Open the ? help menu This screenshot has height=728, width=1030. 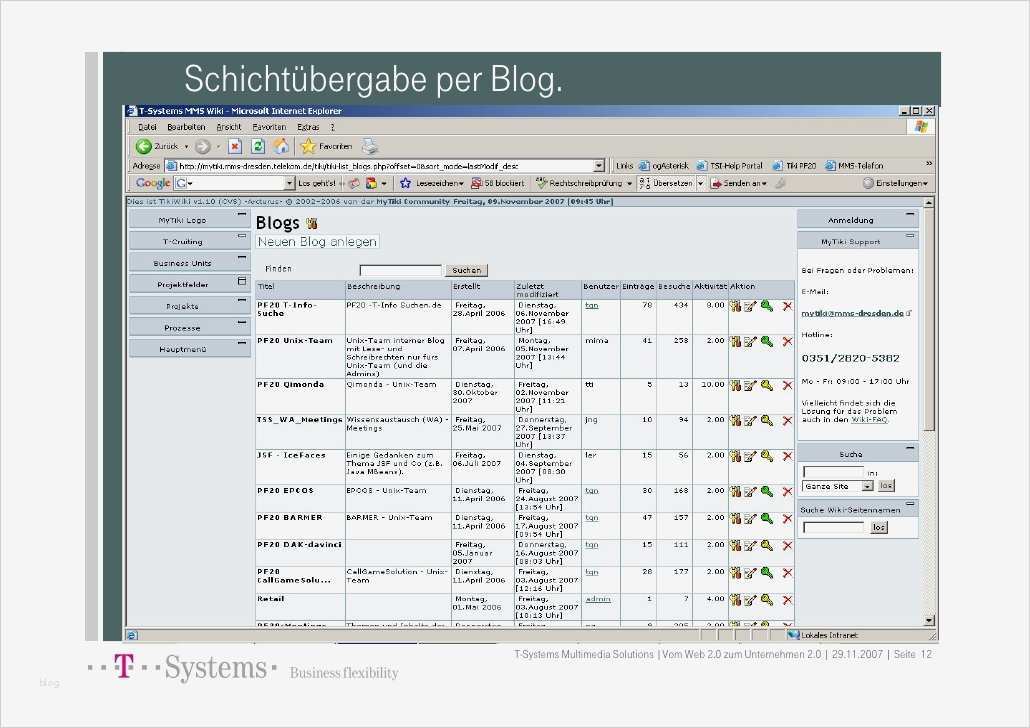click(332, 127)
